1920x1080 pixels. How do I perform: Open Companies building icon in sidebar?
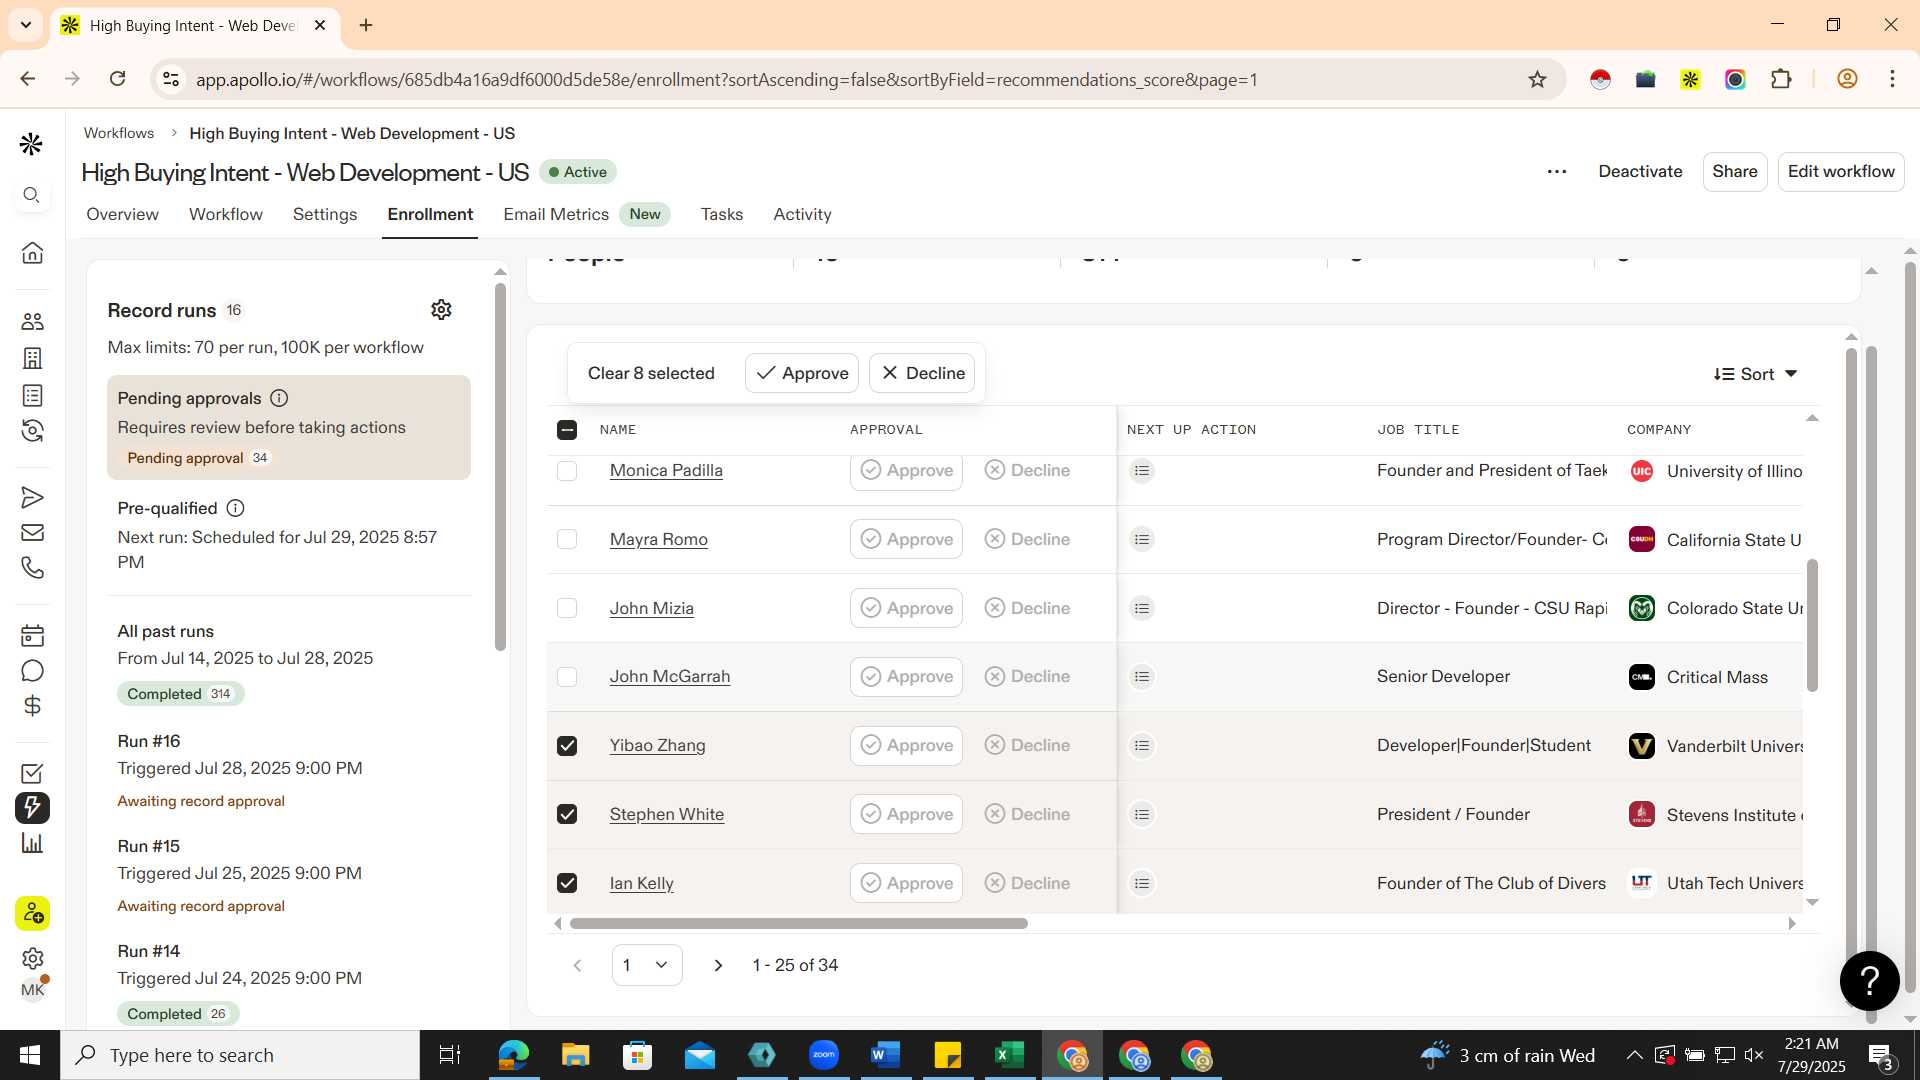tap(32, 358)
